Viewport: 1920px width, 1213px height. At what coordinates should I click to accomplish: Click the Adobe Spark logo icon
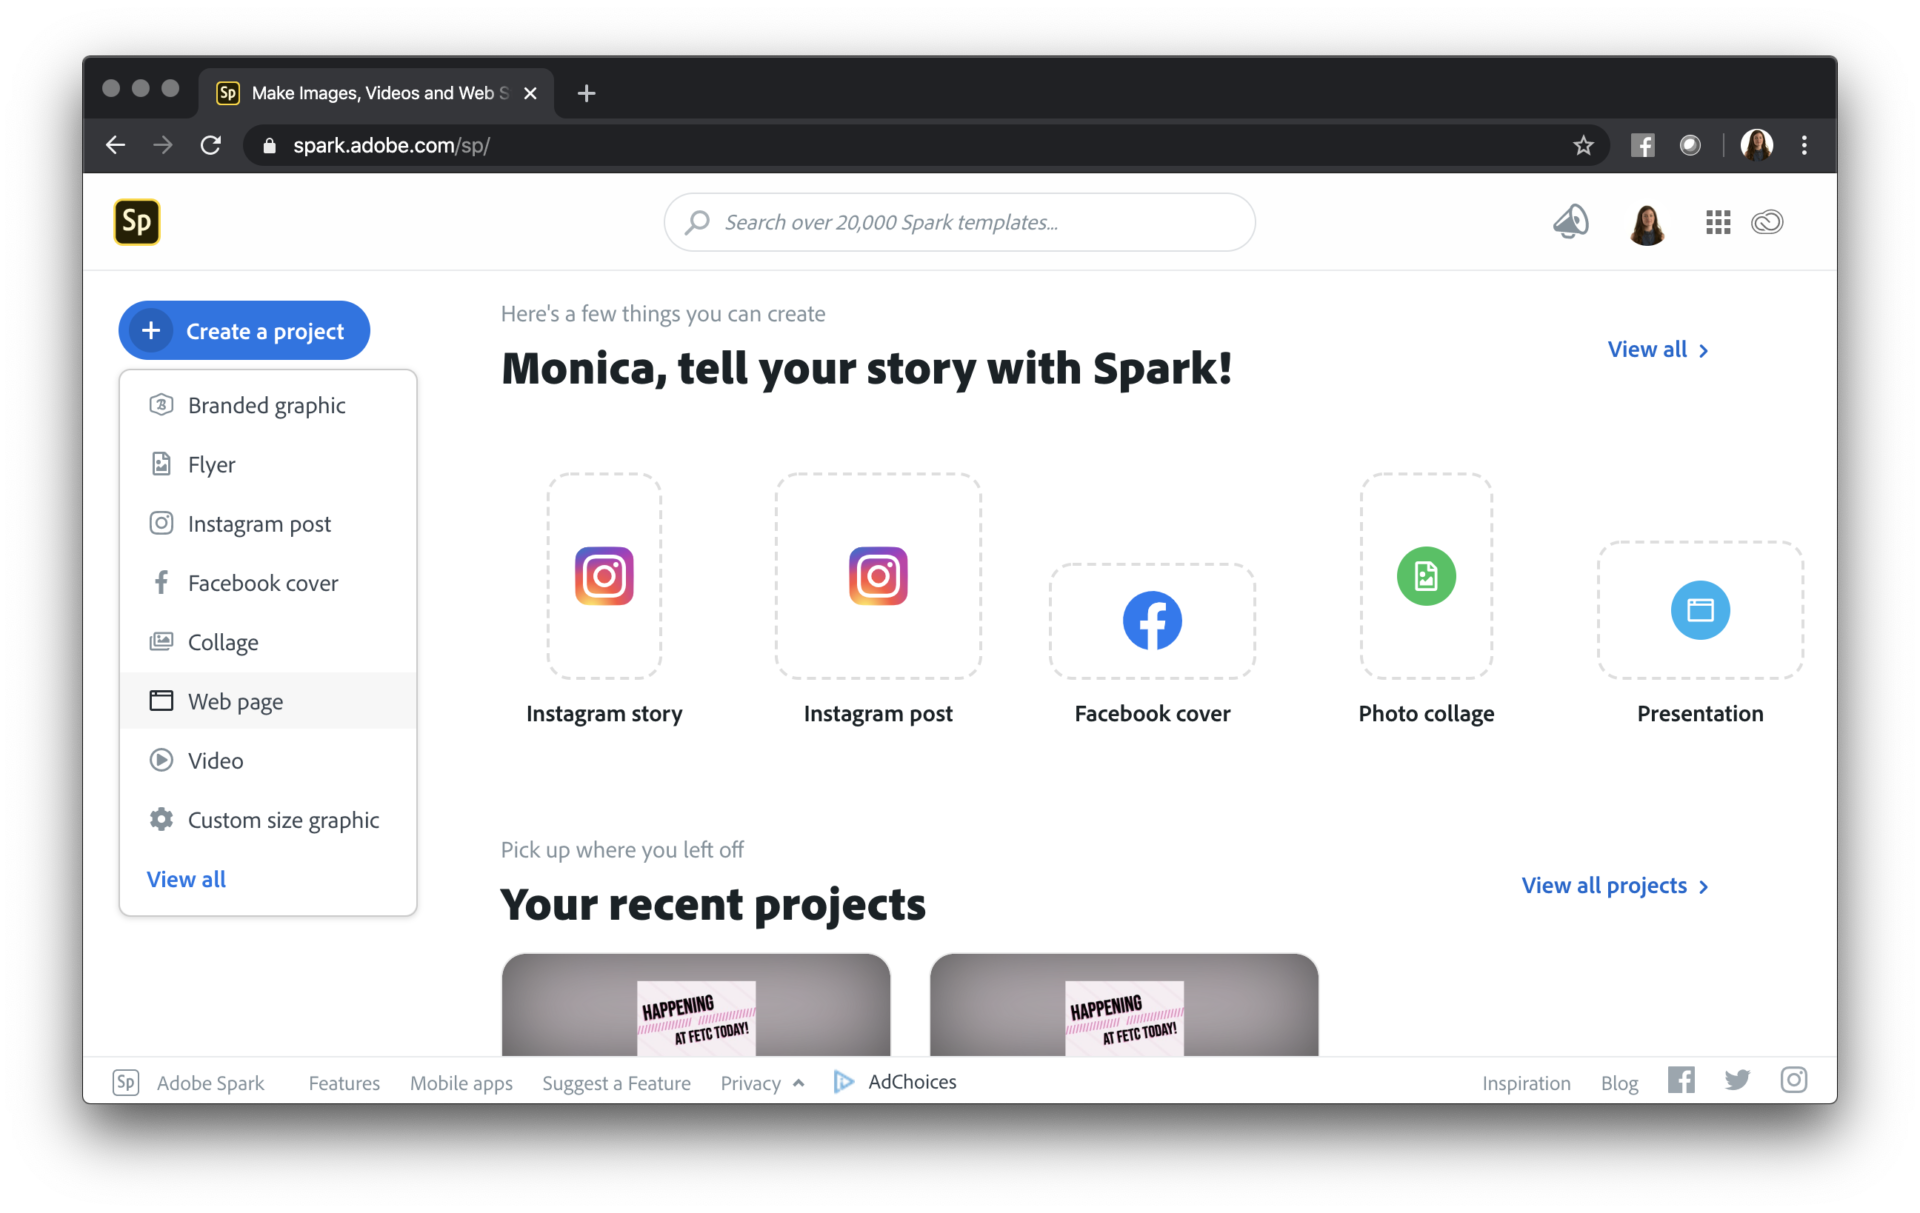point(137,221)
